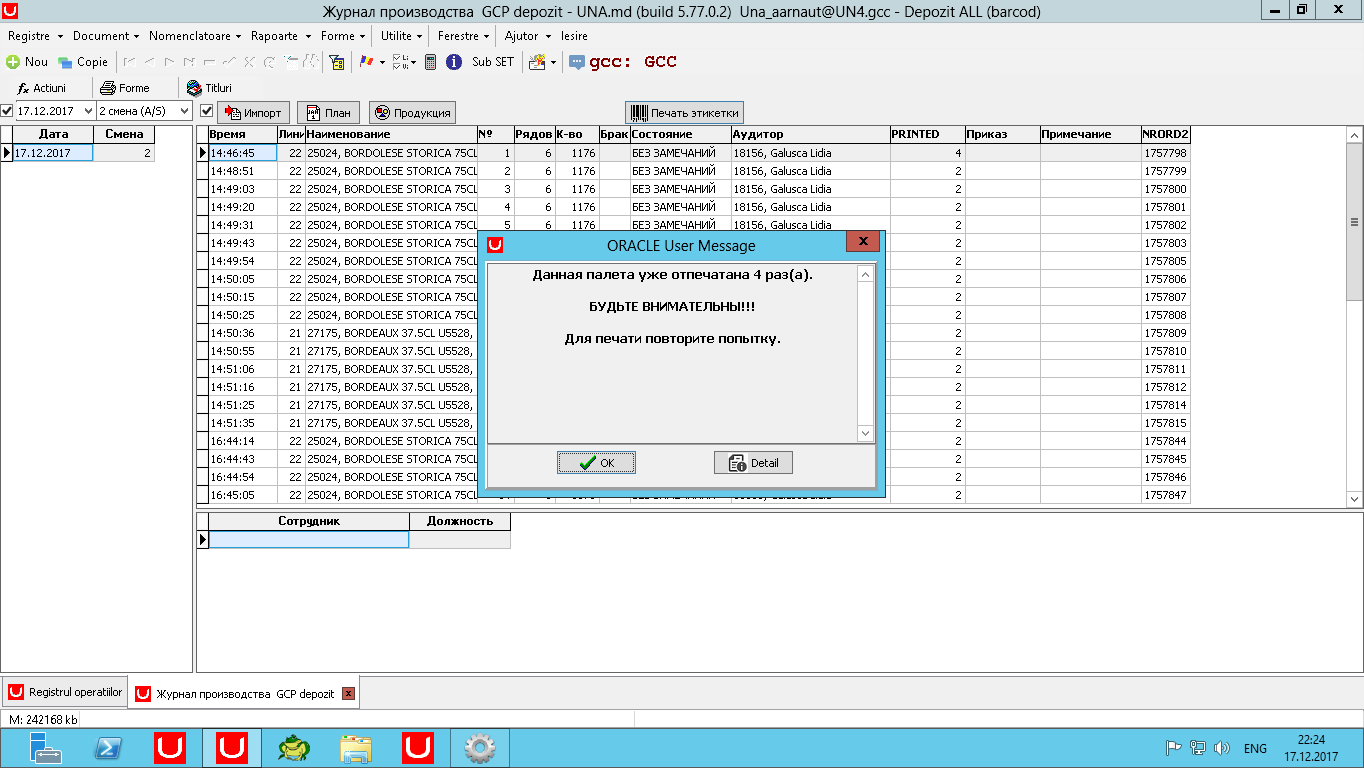Screen dimensions: 1364x768
Task: Click the table vertical scrollbar down arrow
Action: tap(1355, 498)
